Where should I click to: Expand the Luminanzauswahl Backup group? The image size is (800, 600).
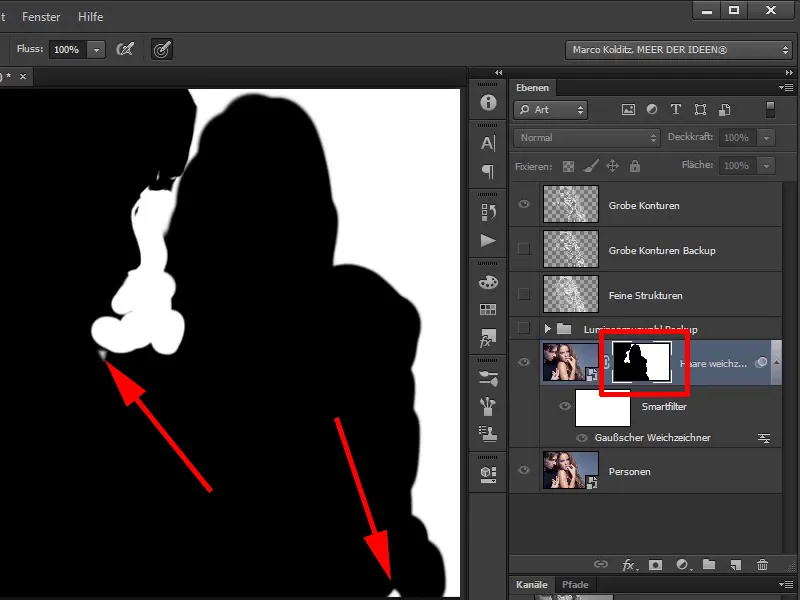(x=548, y=329)
